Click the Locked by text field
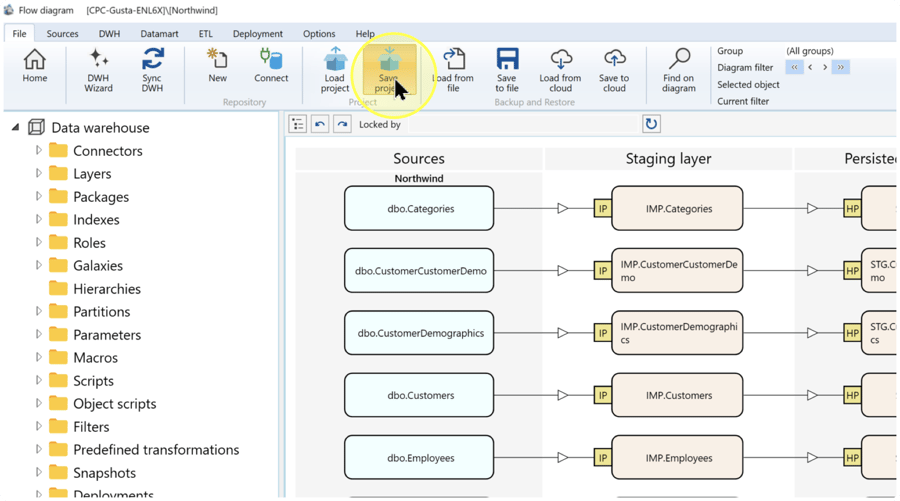The image size is (900, 501). tap(522, 124)
